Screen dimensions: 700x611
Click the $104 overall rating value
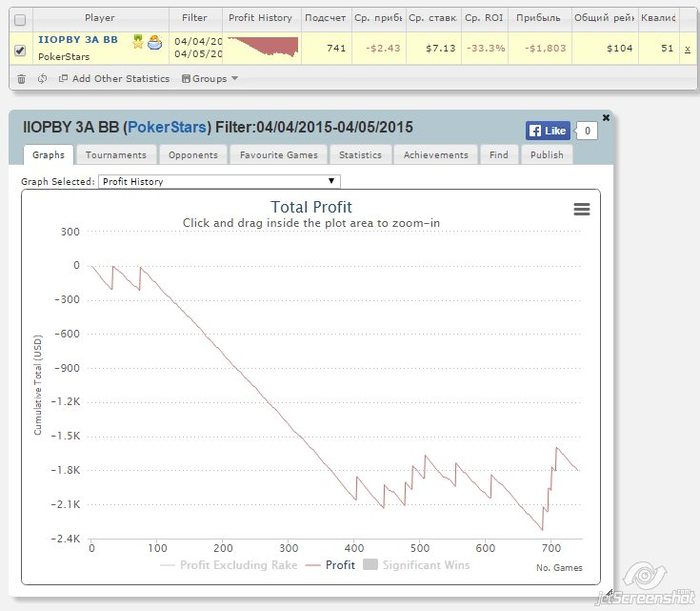620,48
